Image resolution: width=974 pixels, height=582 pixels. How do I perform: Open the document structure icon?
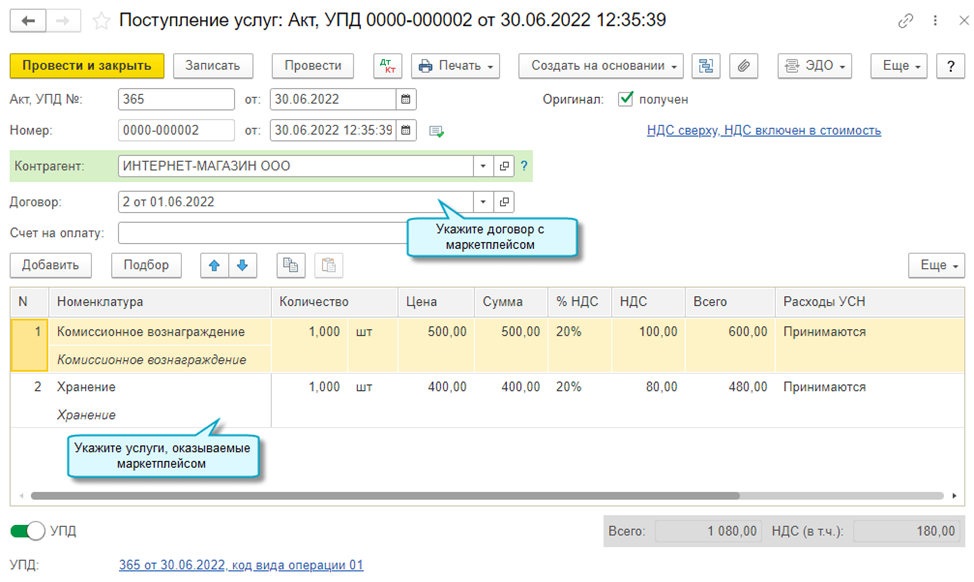(x=708, y=66)
